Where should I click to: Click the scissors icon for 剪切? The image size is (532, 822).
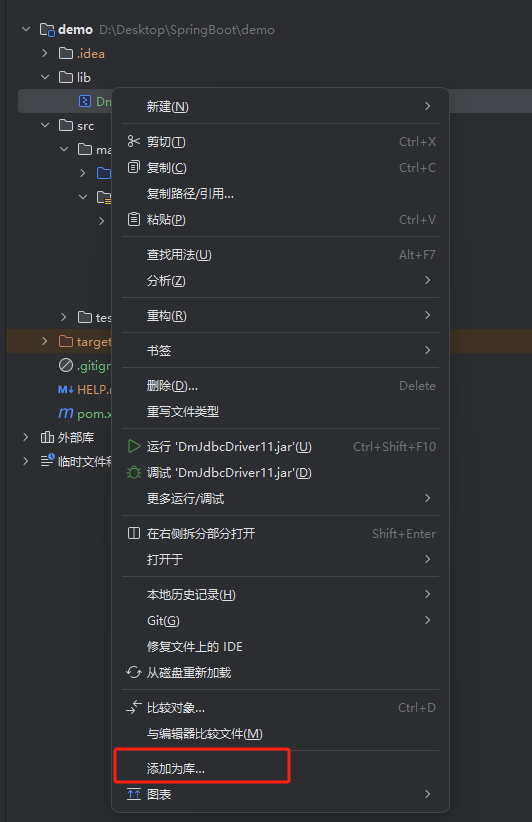(134, 141)
